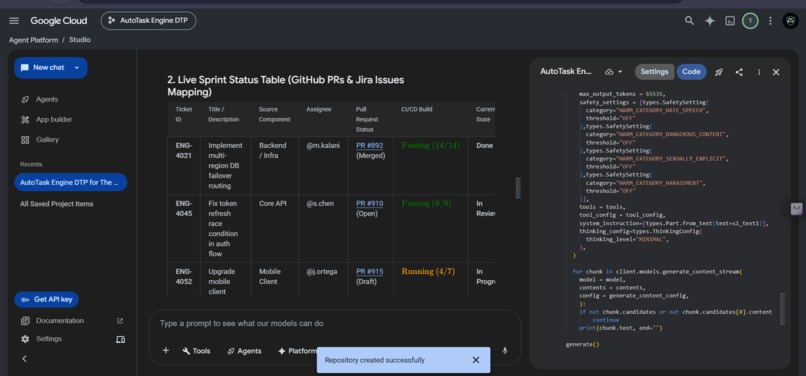Select the AutoTask Engine DTP recent chat

coord(71,182)
